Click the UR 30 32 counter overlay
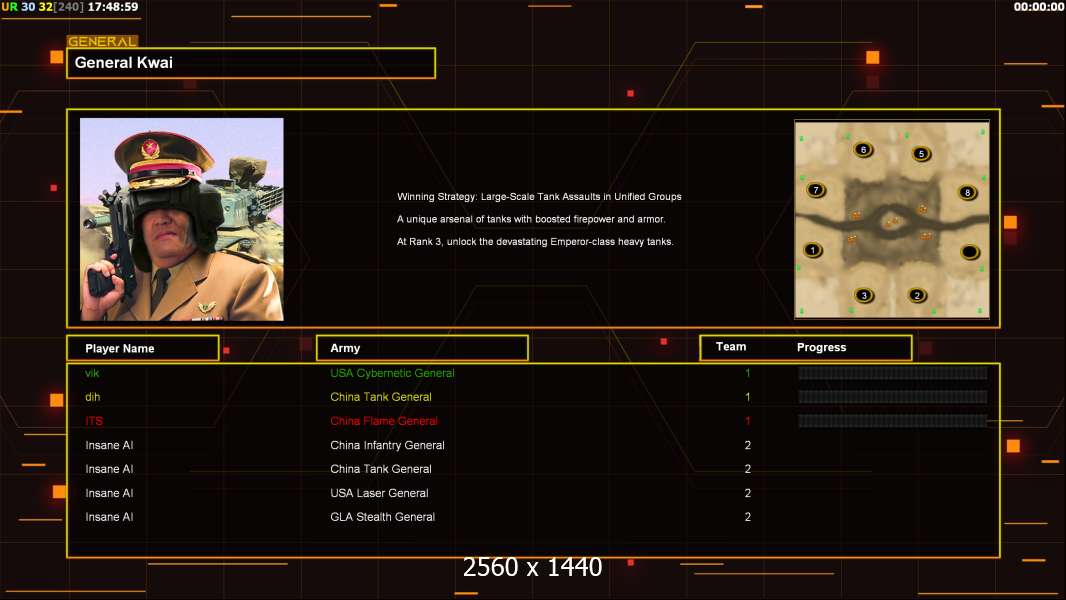The height and width of the screenshot is (600, 1066). tap(43, 7)
